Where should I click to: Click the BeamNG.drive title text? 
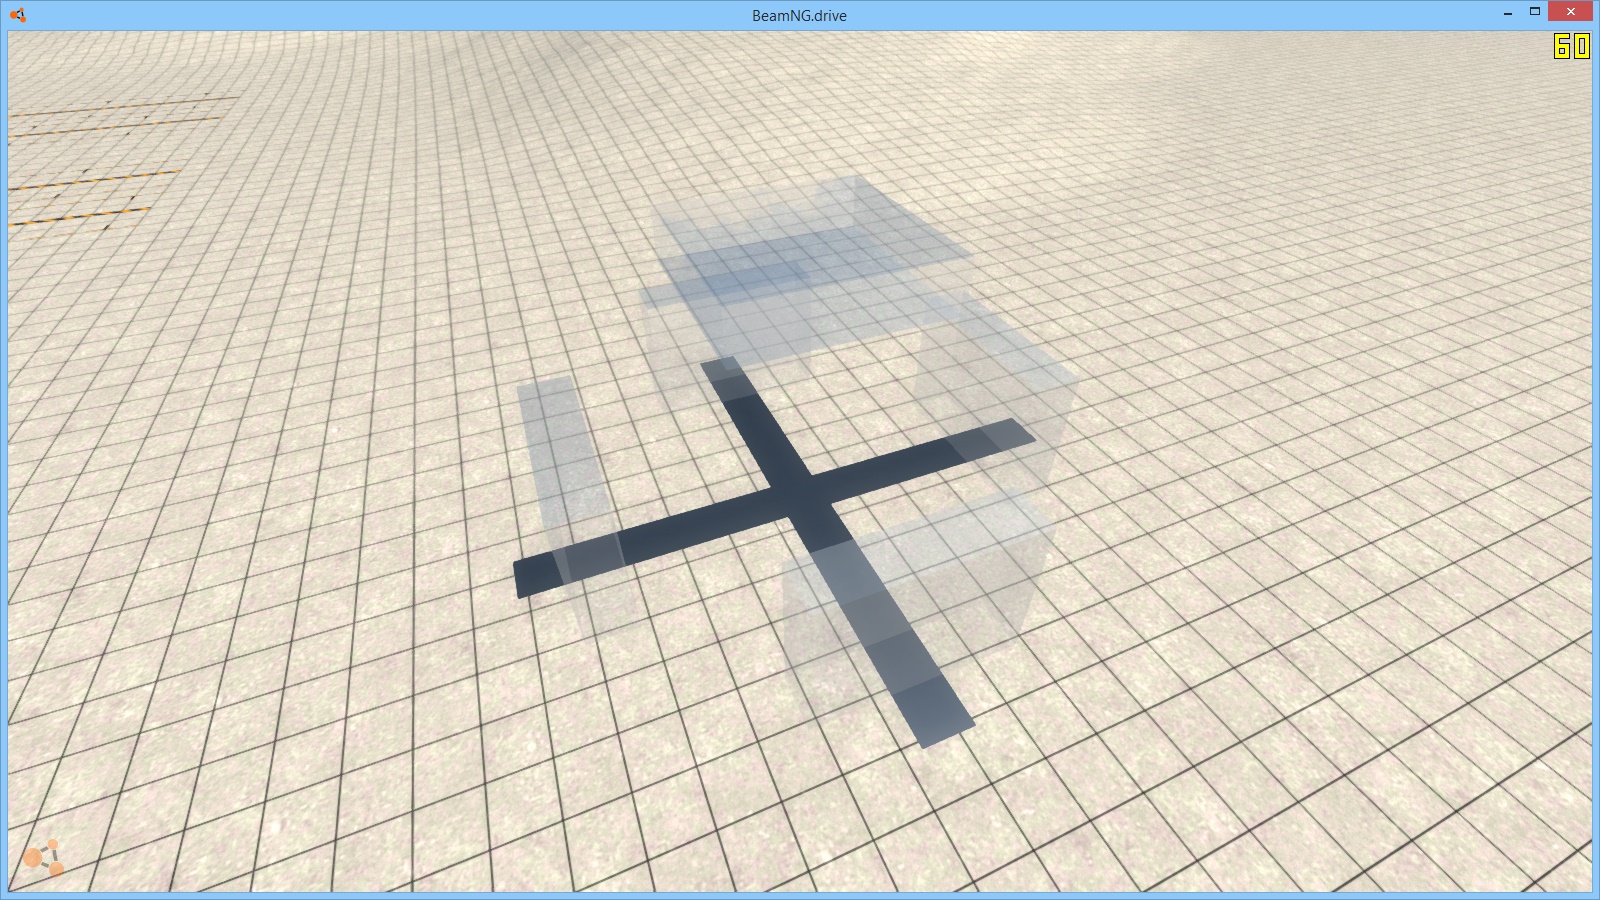click(x=799, y=16)
